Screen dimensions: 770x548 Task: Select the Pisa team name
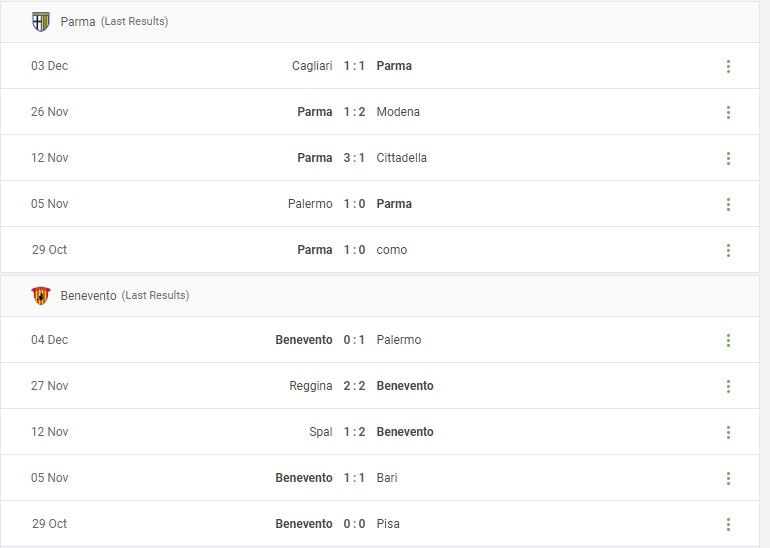tap(388, 523)
